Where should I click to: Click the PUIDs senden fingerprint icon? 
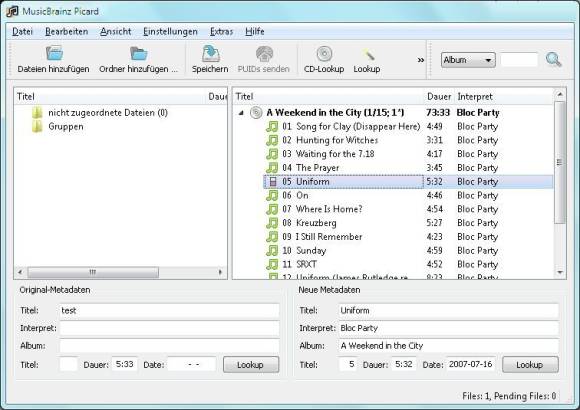[x=264, y=54]
